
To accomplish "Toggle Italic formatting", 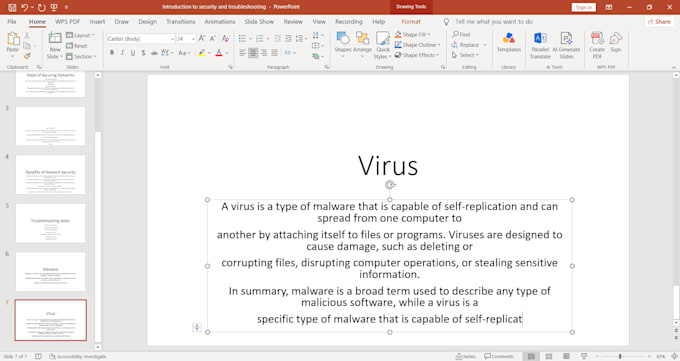I will pyautogui.click(x=122, y=53).
